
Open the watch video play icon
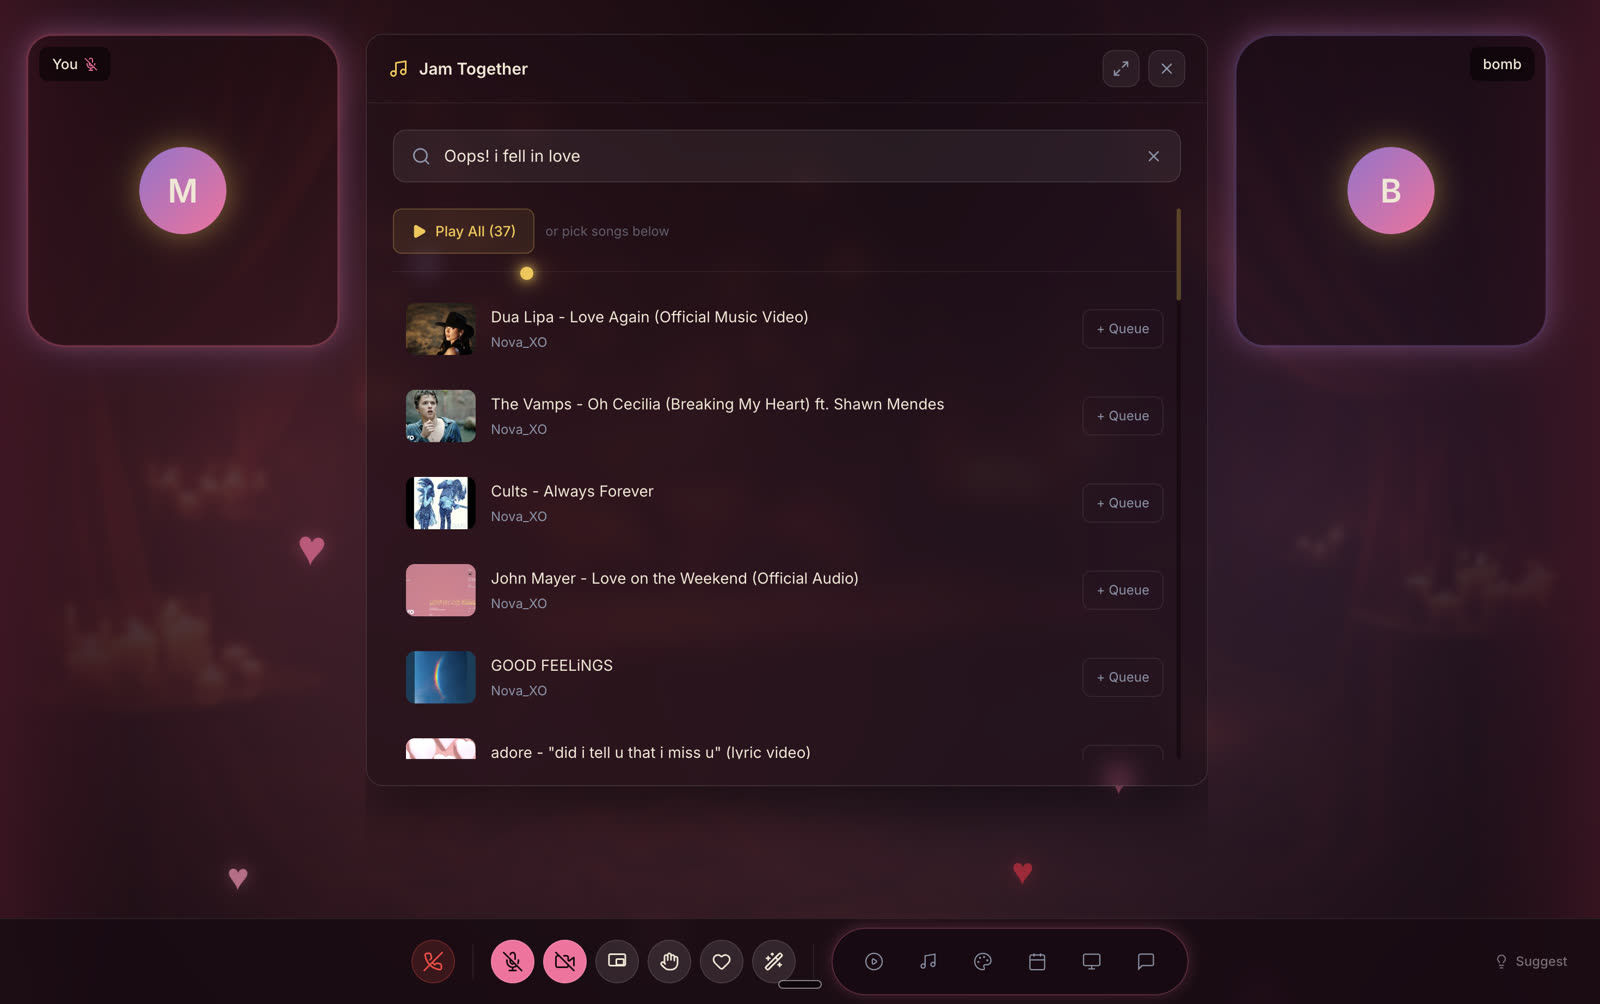[x=874, y=962]
